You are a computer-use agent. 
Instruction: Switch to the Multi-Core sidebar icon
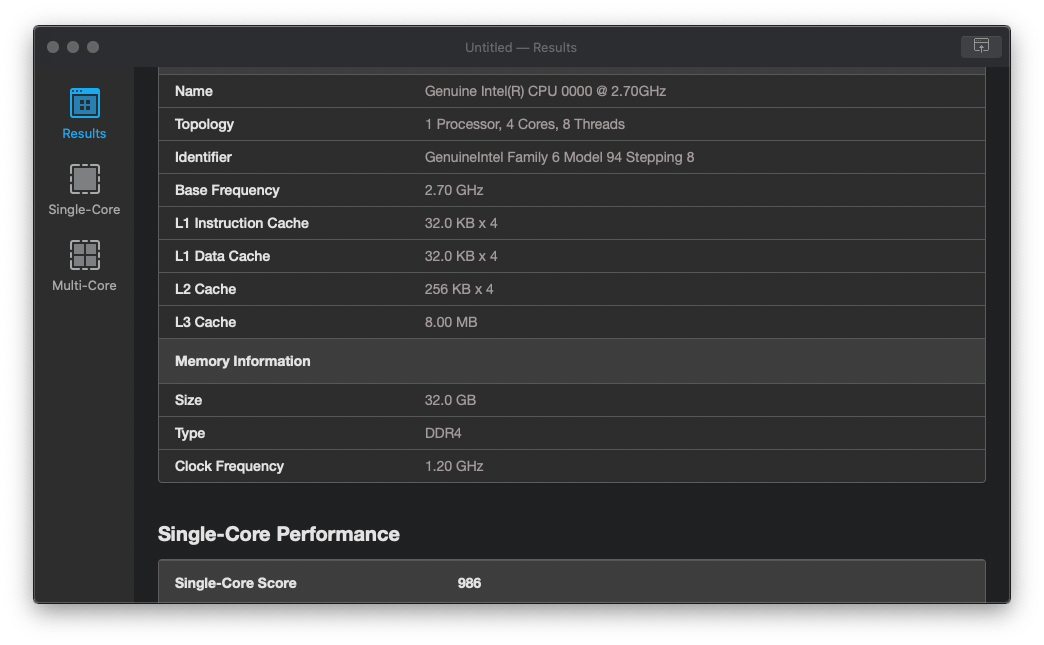[x=84, y=256]
